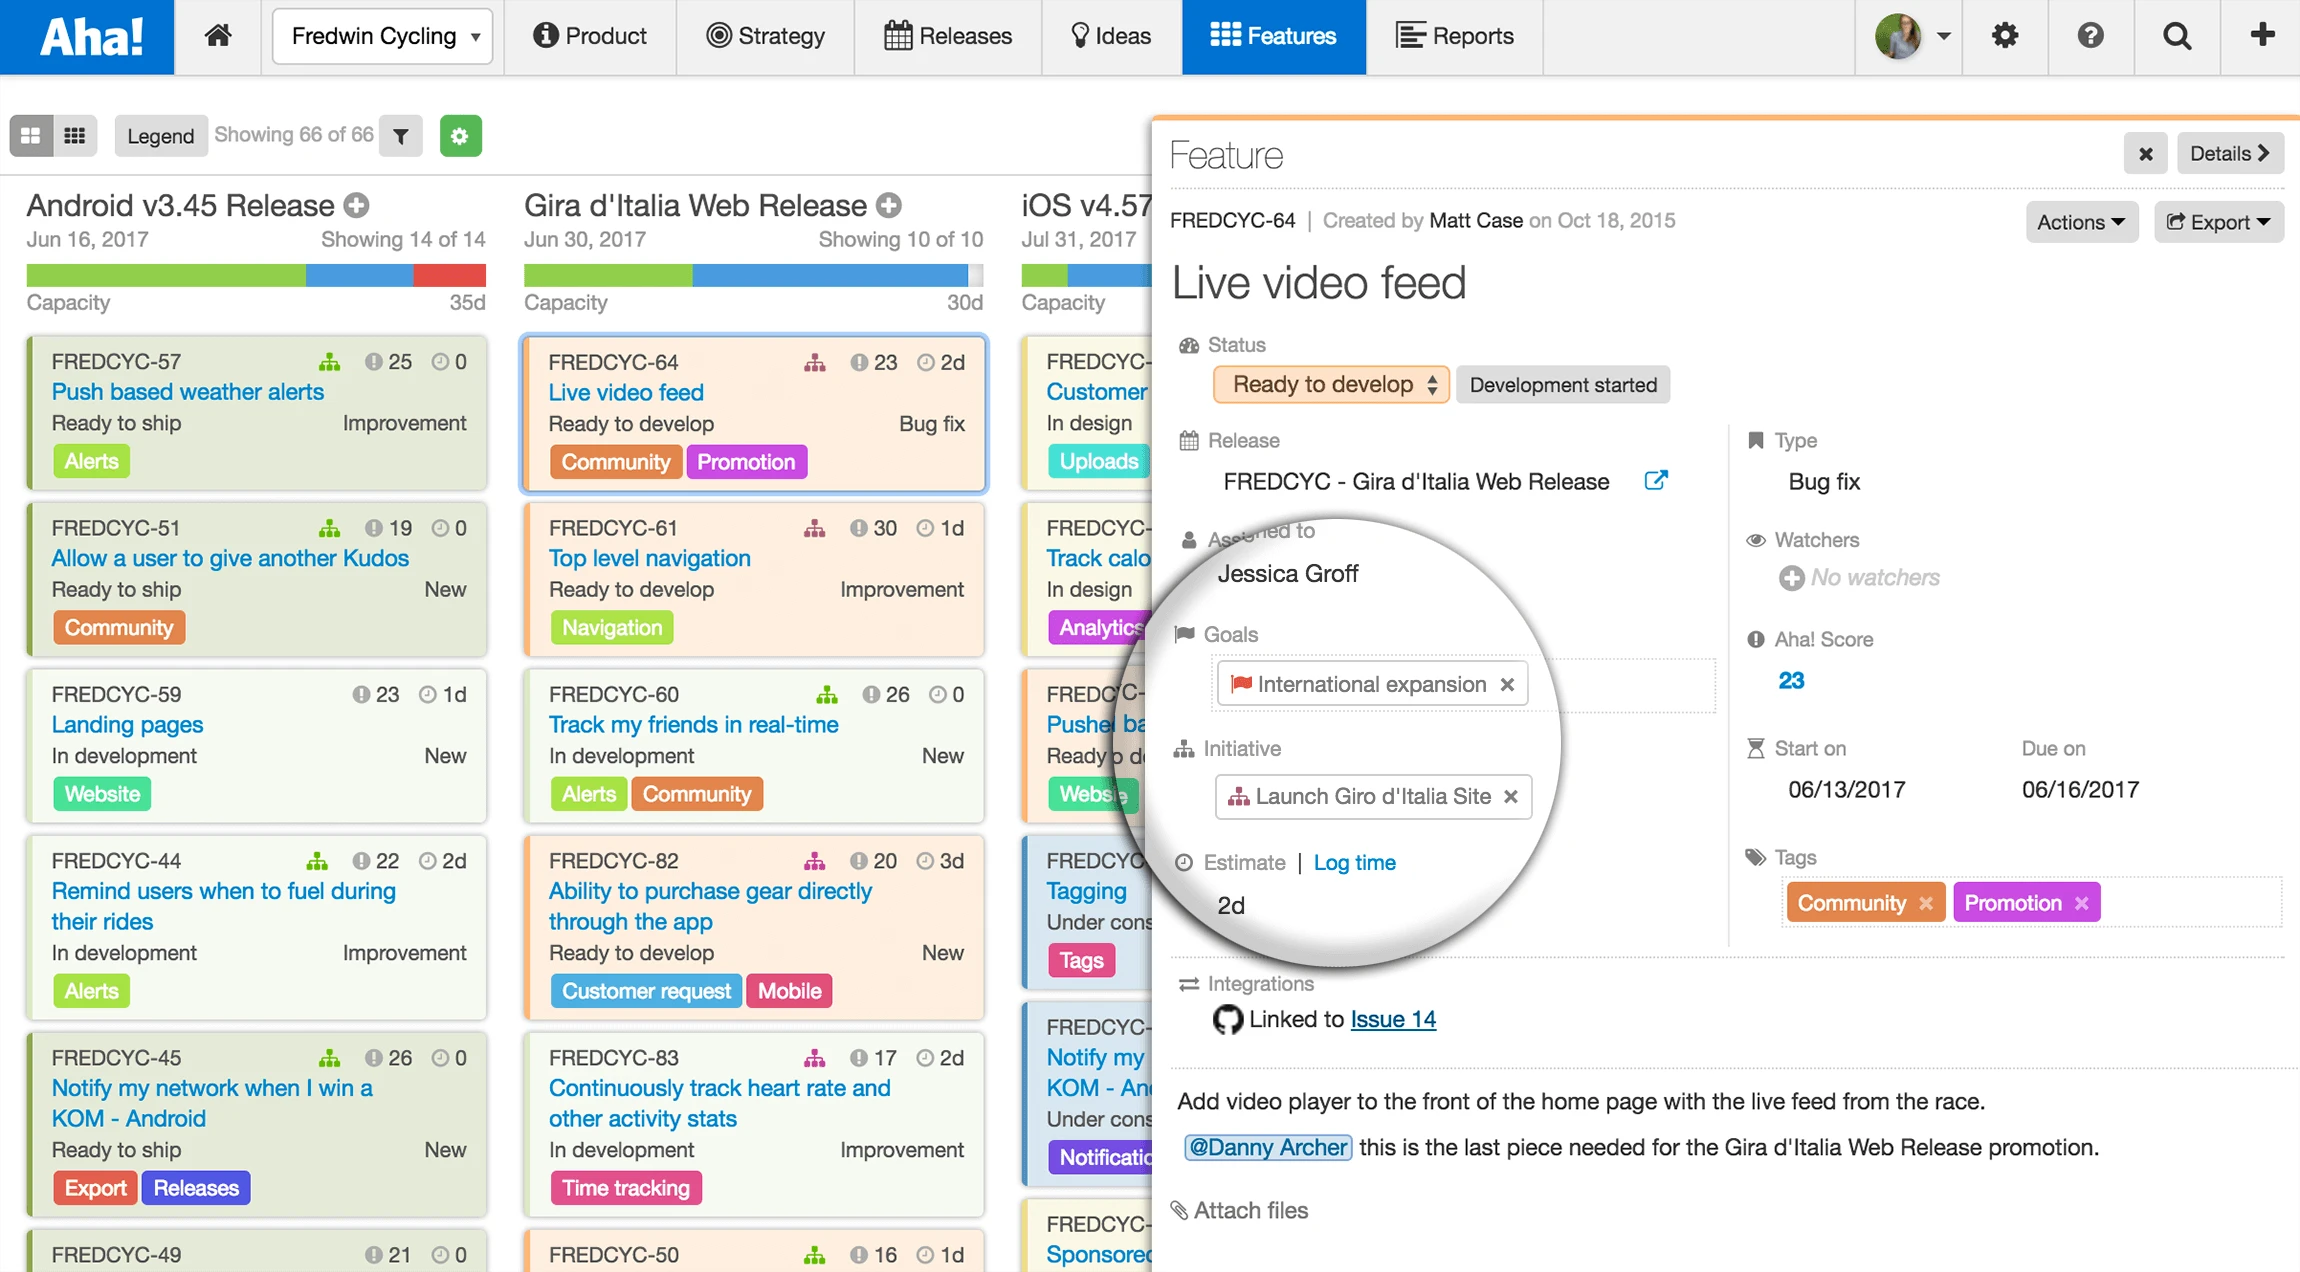
Task: Open the Fredwin Cycling product dropdown
Action: click(x=383, y=36)
